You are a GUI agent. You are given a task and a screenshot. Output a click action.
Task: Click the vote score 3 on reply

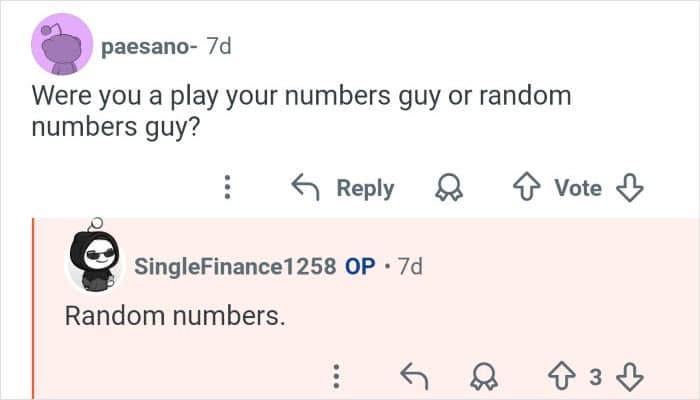click(594, 377)
